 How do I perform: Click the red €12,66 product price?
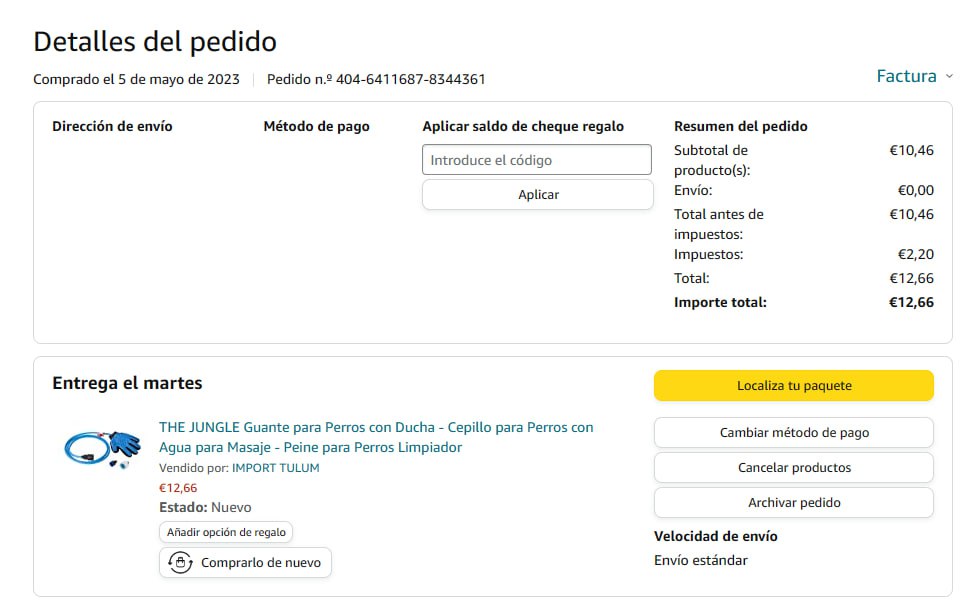pos(178,488)
